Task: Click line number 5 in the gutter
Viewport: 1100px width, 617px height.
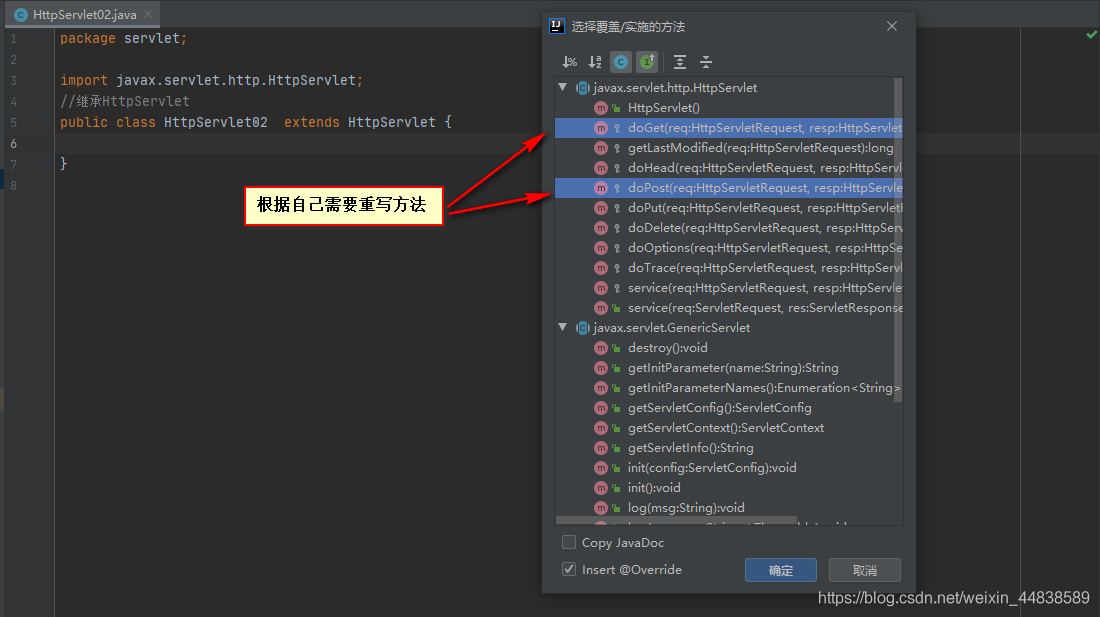Action: pyautogui.click(x=13, y=122)
